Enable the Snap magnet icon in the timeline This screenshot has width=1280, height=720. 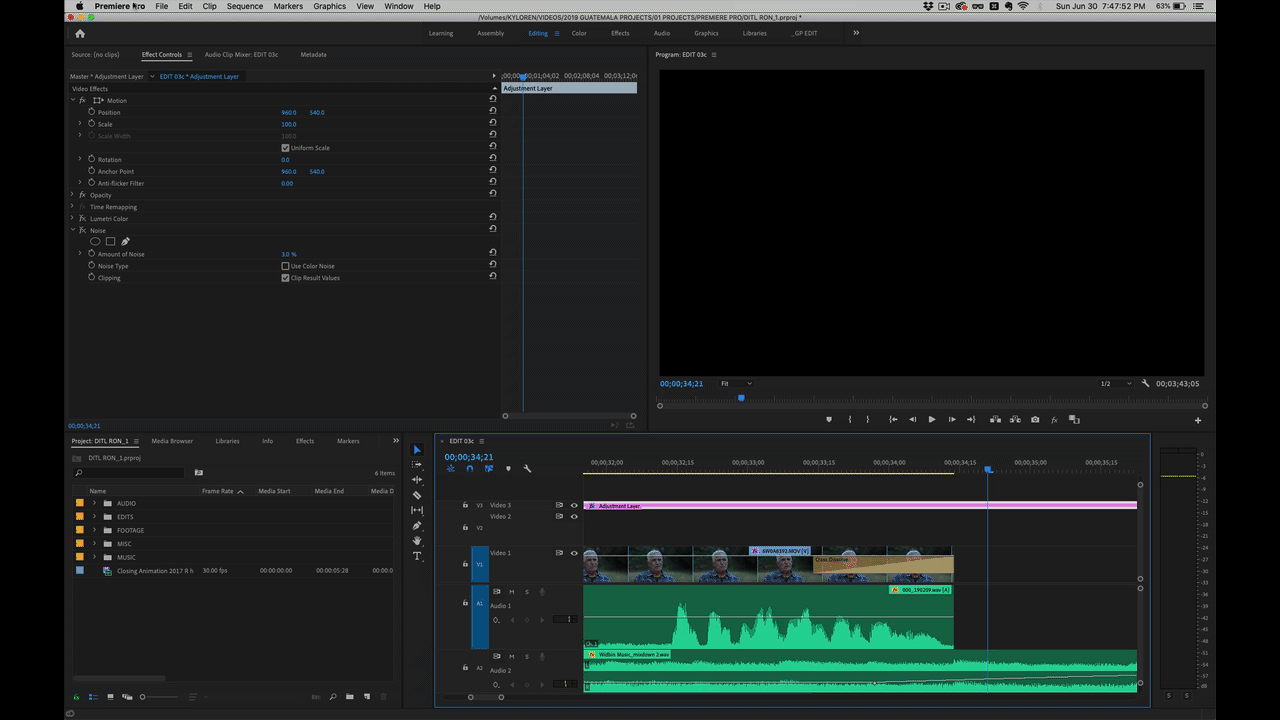(x=469, y=469)
